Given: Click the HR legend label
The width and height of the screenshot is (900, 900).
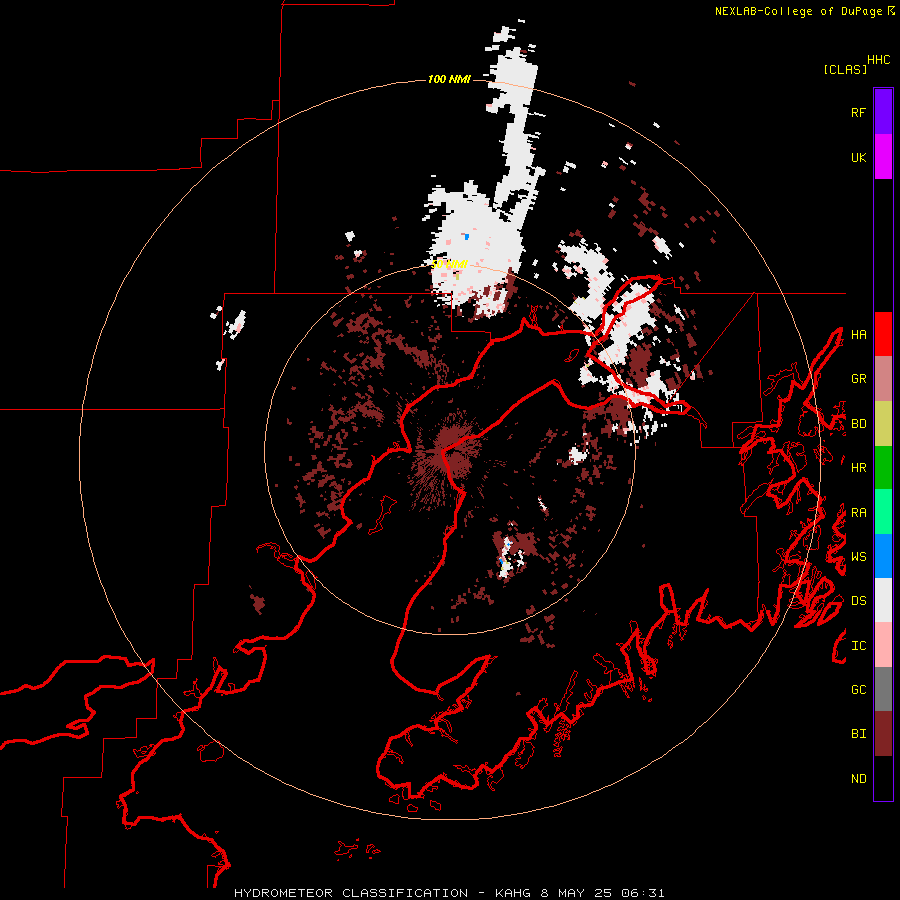Looking at the screenshot, I should point(858,468).
